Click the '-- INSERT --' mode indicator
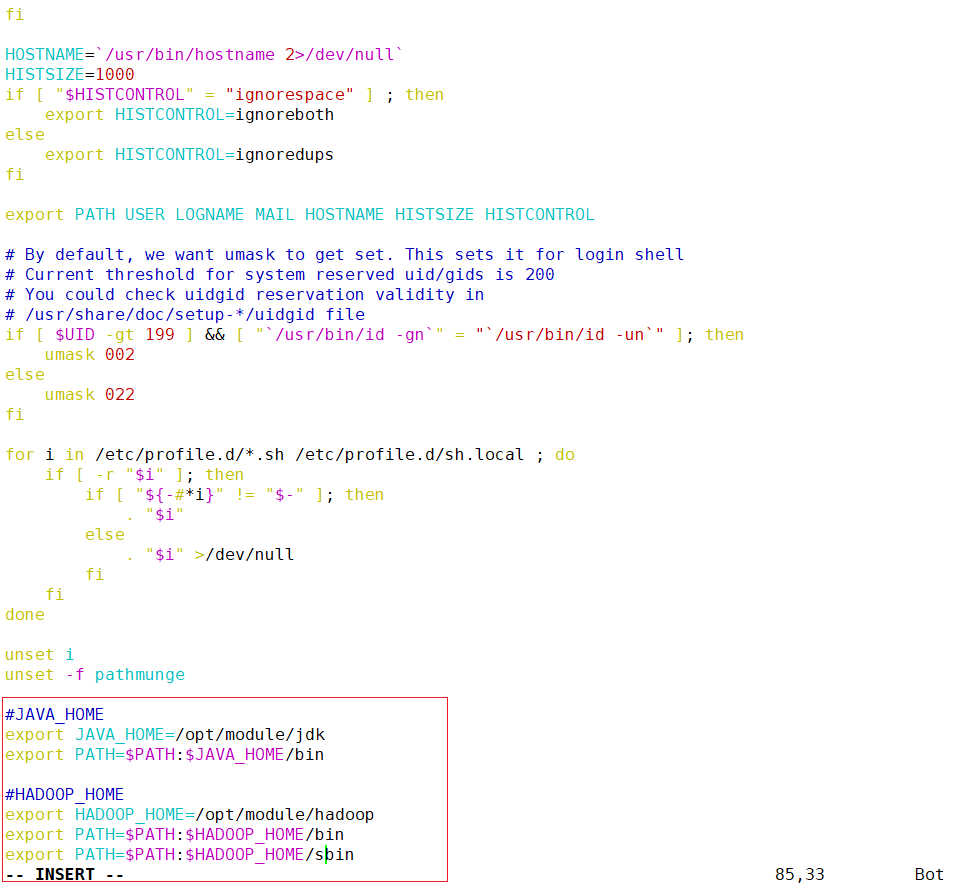960x893 pixels. click(x=64, y=875)
